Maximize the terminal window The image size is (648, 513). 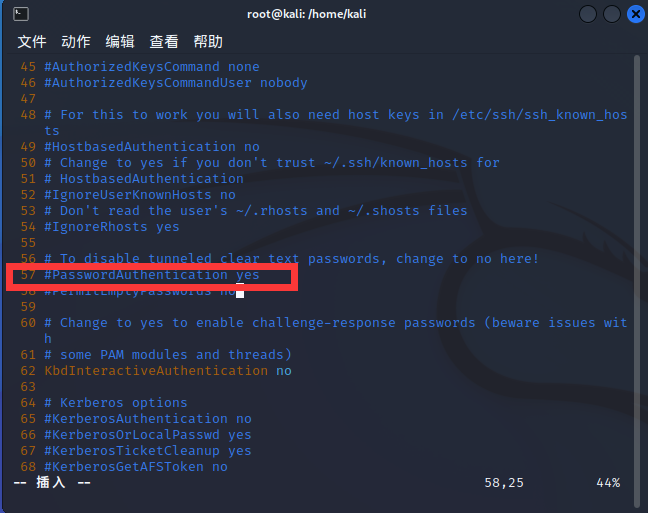click(x=612, y=14)
